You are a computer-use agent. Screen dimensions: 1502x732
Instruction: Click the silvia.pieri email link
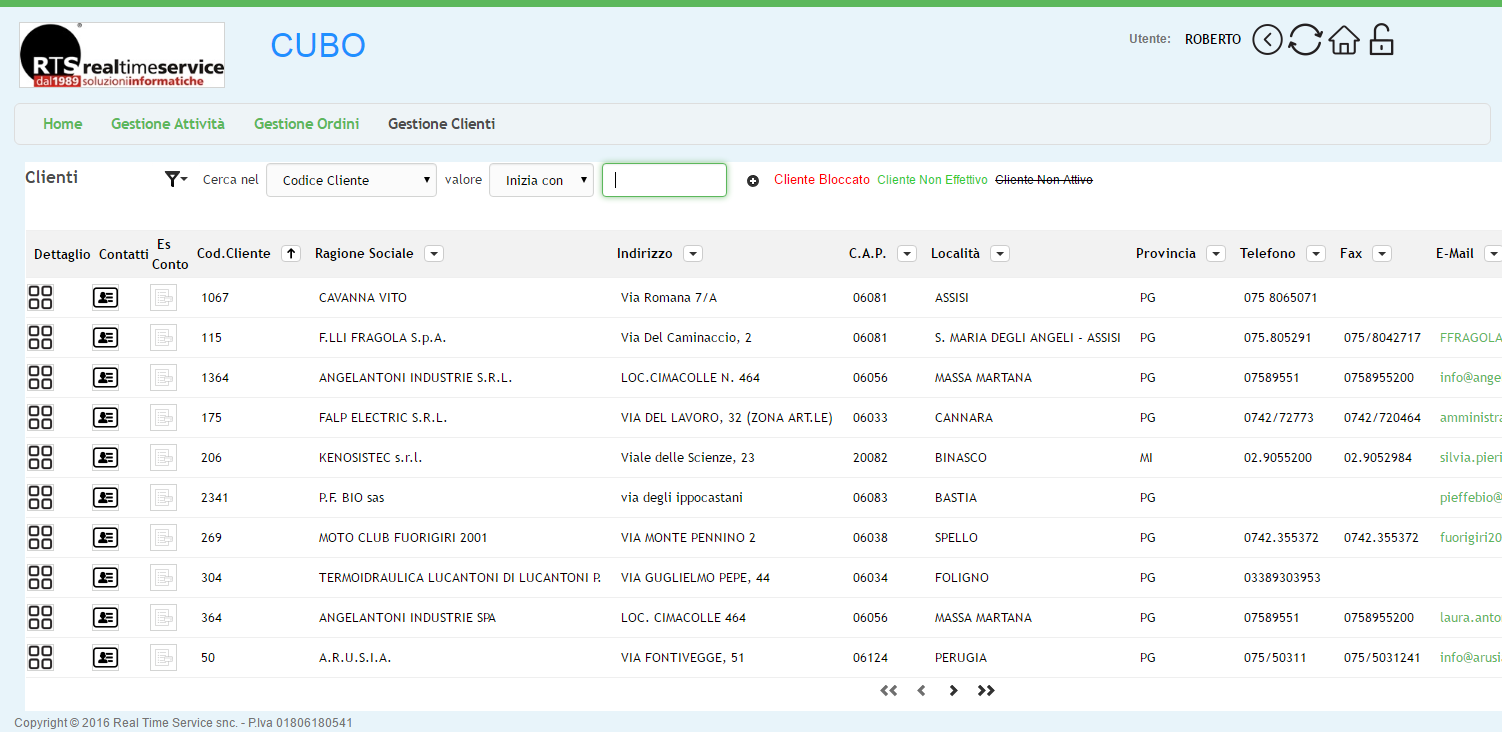[1470, 458]
